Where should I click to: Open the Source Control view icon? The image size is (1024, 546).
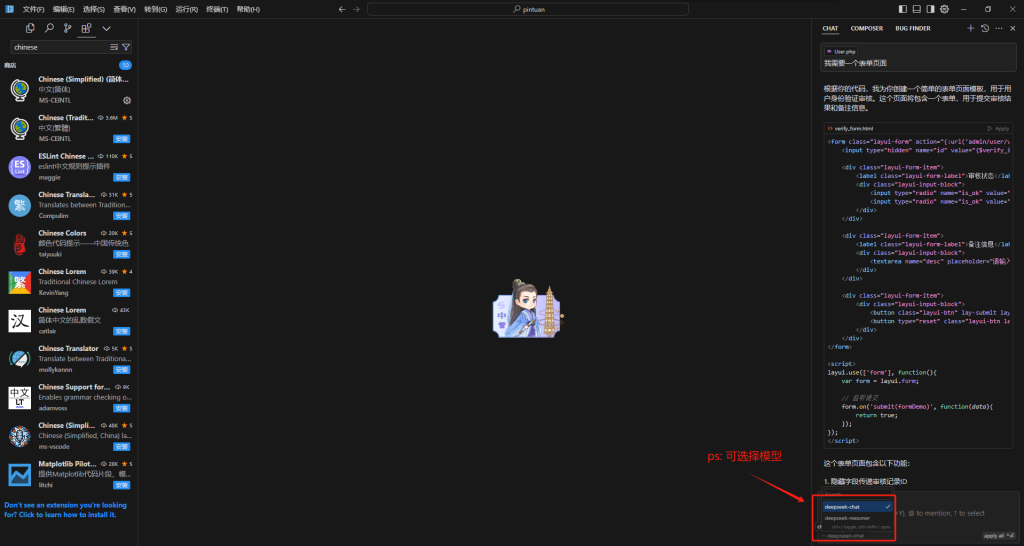(x=67, y=28)
